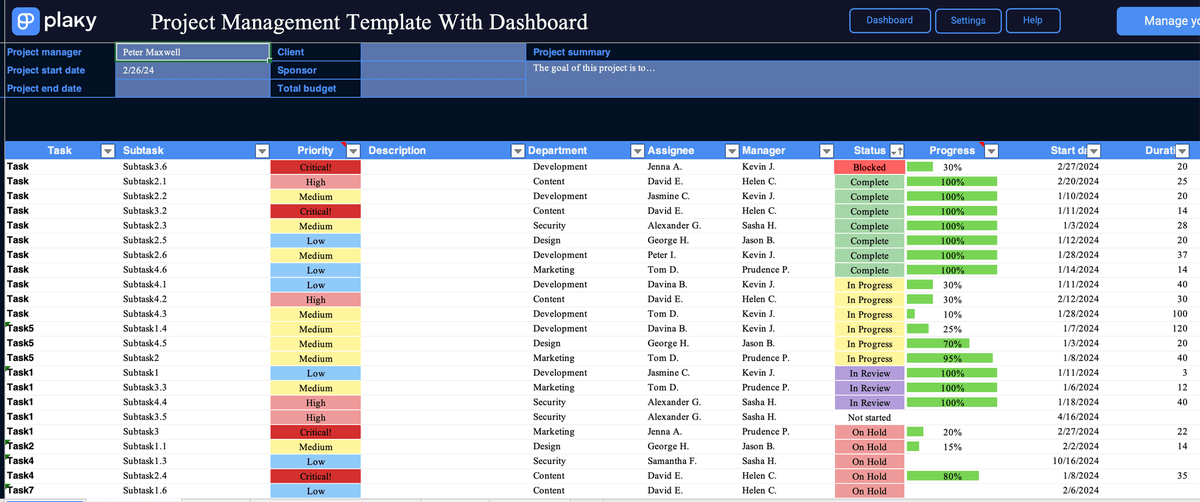This screenshot has height=502, width=1200.
Task: Switch to the Dashboard tab
Action: coord(889,20)
